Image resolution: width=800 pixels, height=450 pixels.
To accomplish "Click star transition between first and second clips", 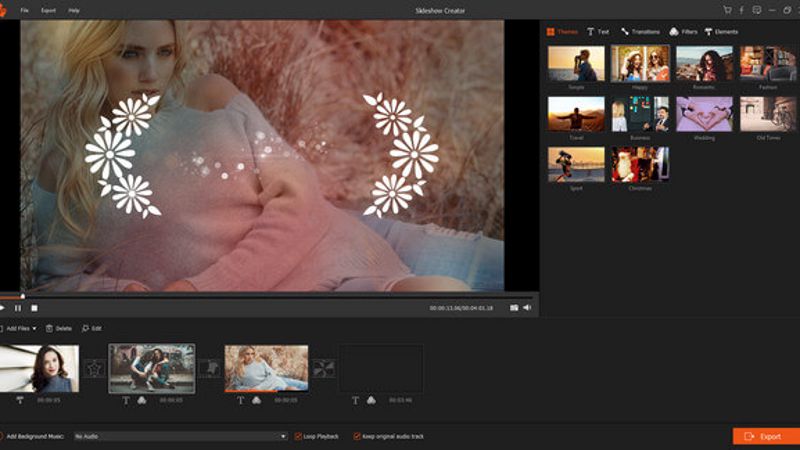I will [x=94, y=368].
